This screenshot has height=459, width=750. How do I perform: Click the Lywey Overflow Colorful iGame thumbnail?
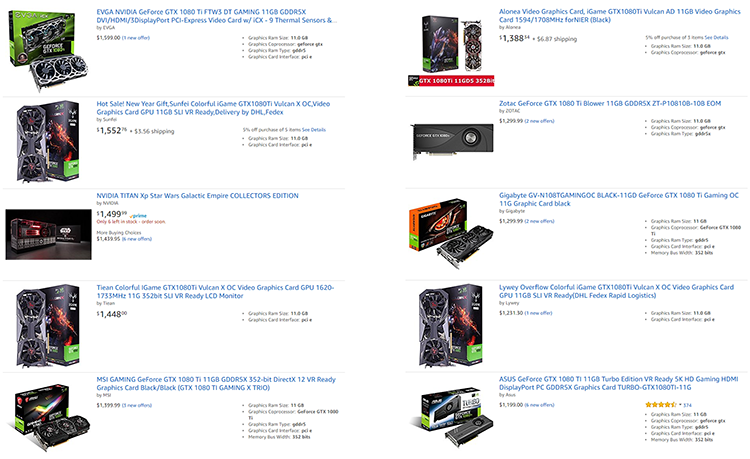point(451,325)
